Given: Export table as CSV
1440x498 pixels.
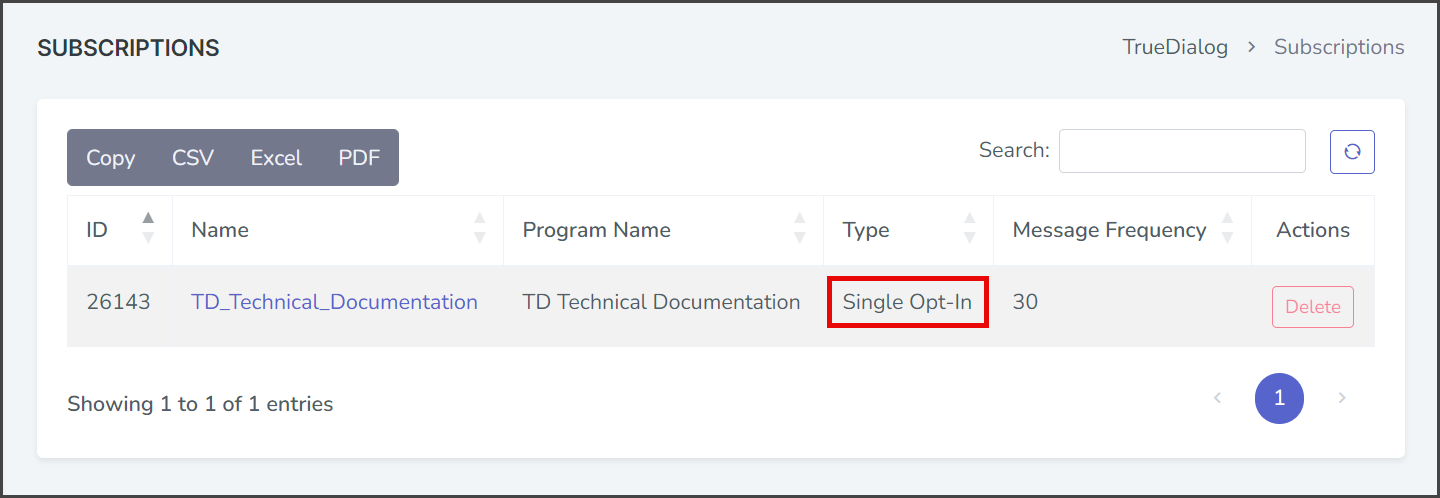Looking at the screenshot, I should click(x=193, y=158).
